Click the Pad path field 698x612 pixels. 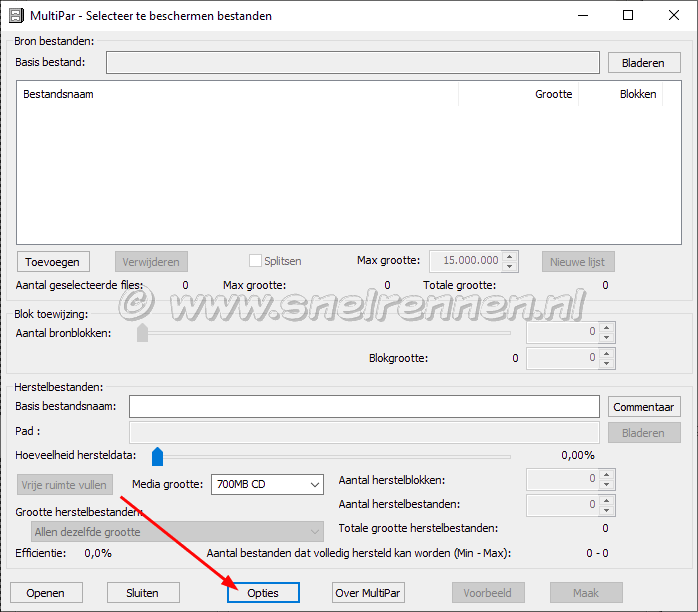pyautogui.click(x=364, y=432)
